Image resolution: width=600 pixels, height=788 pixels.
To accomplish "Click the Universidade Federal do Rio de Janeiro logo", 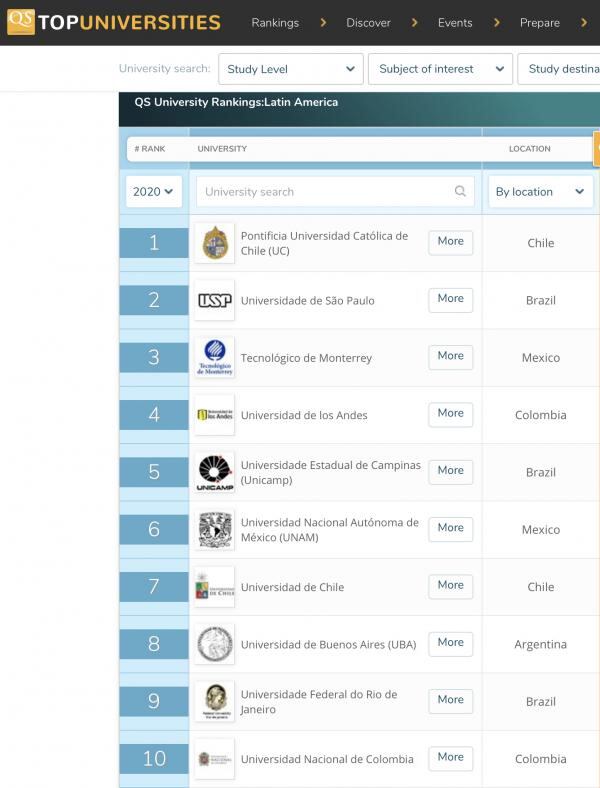I will pos(215,701).
